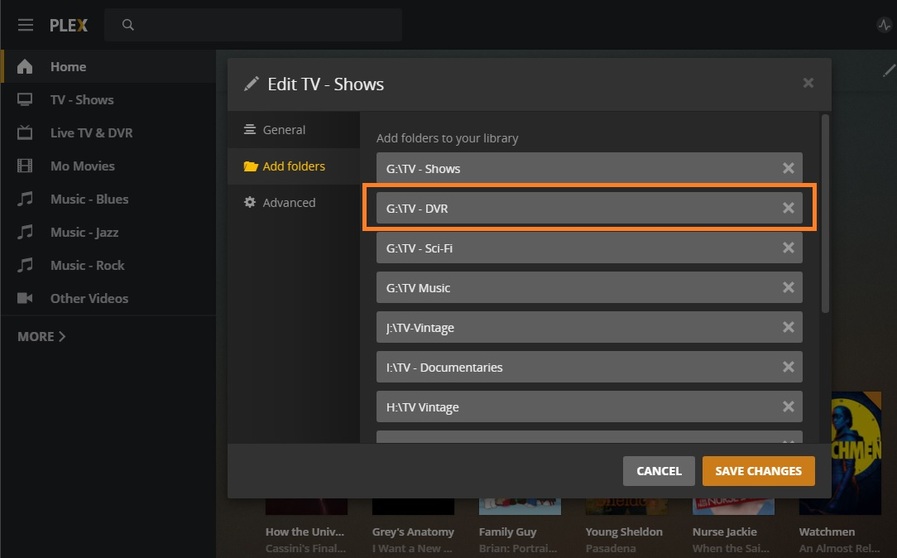Click the Advanced gear icon

click(250, 202)
